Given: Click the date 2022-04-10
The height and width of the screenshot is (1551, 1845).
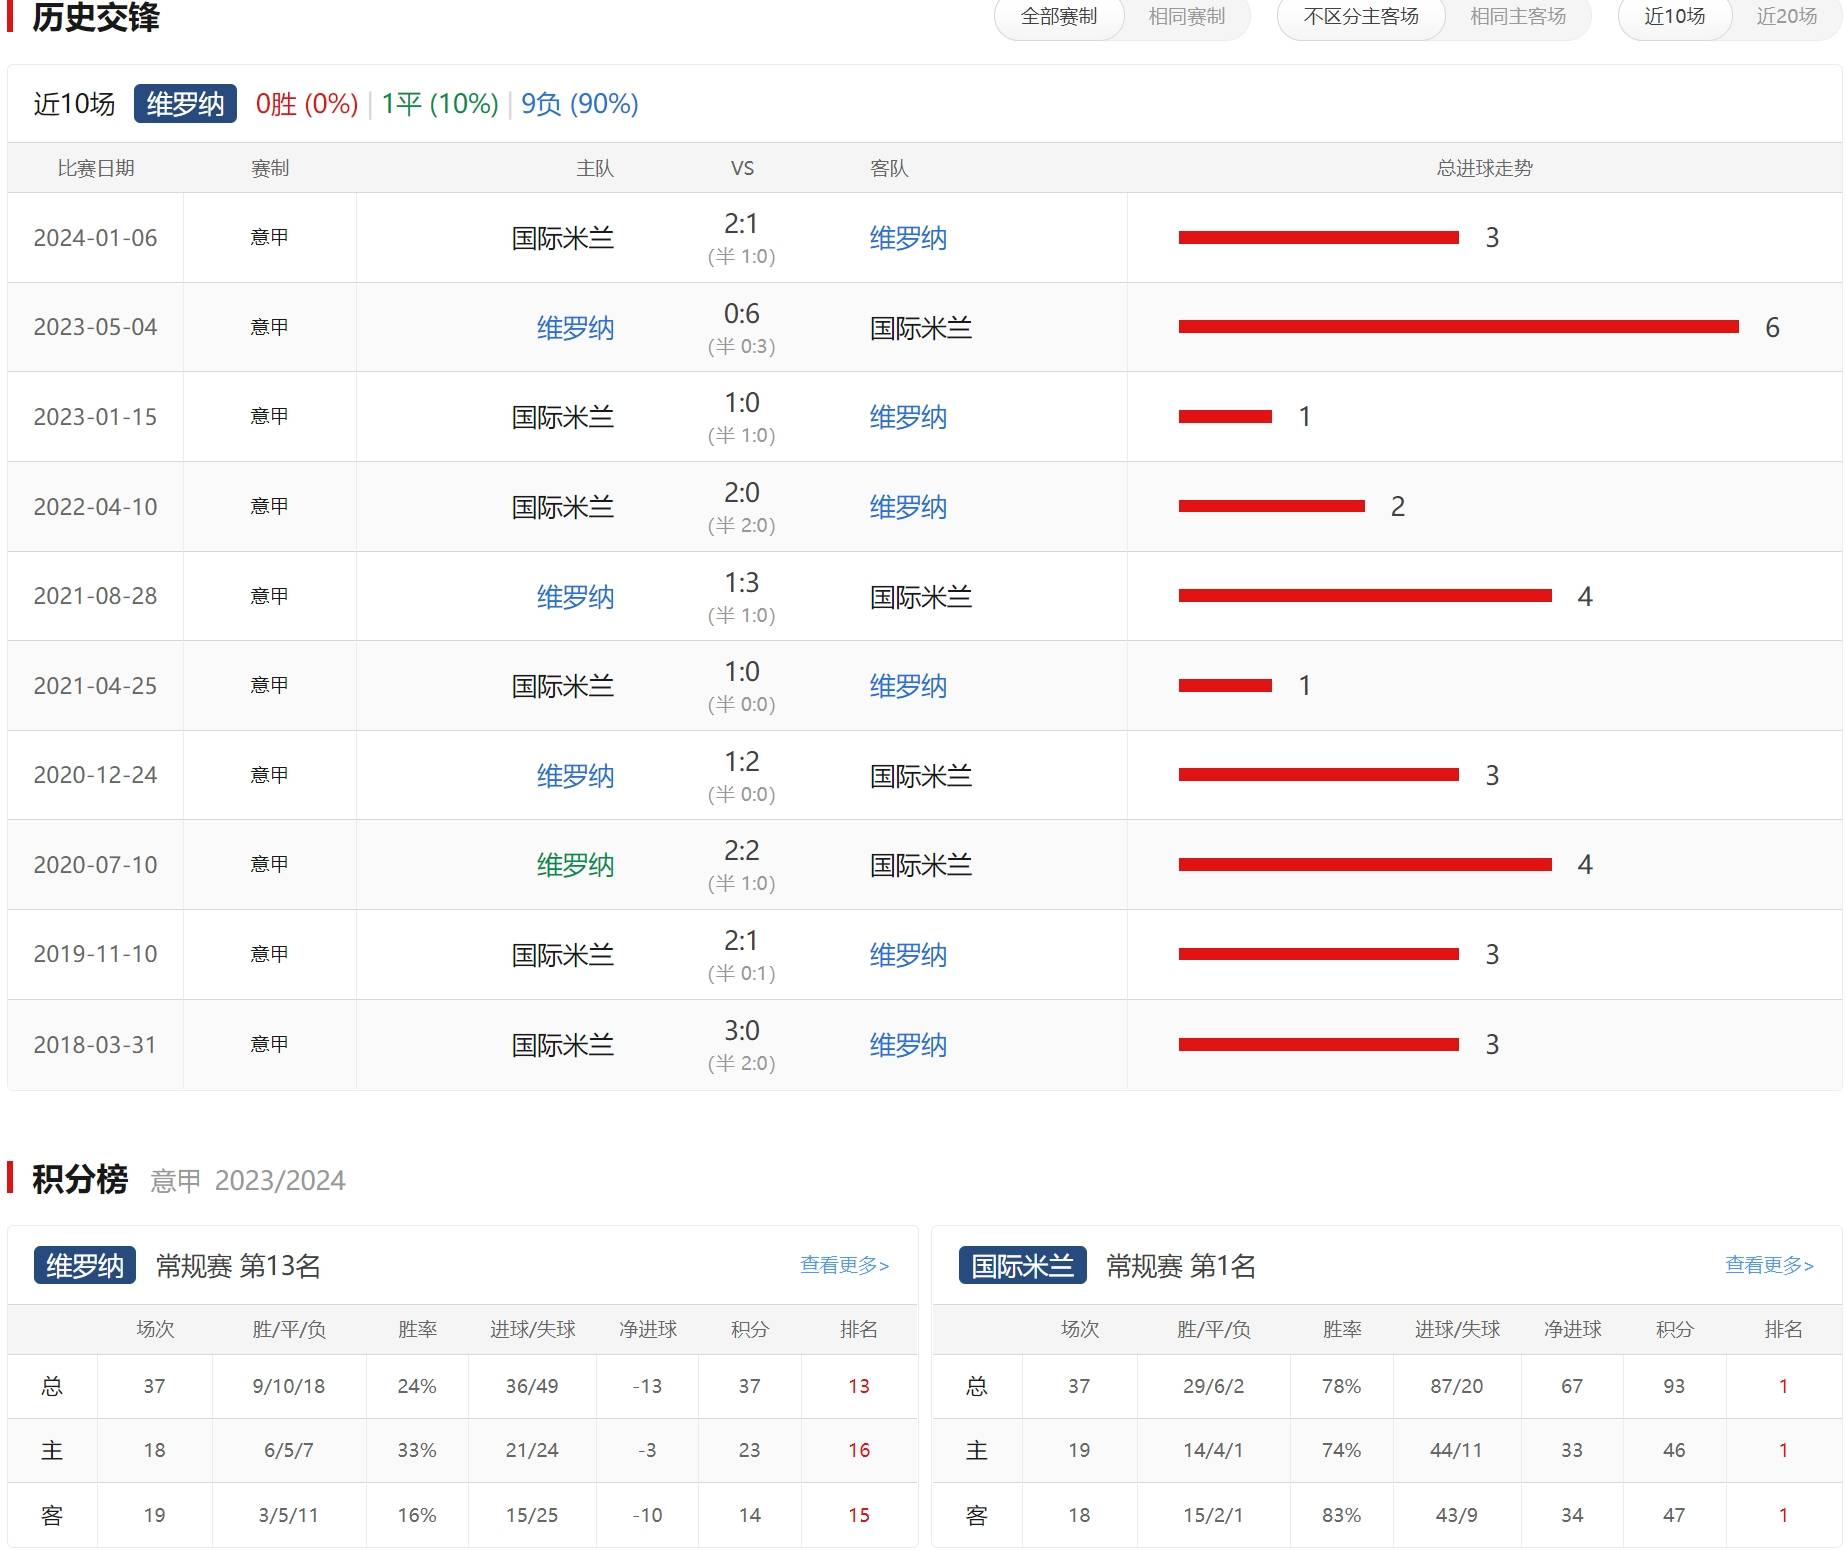Looking at the screenshot, I should point(95,507).
